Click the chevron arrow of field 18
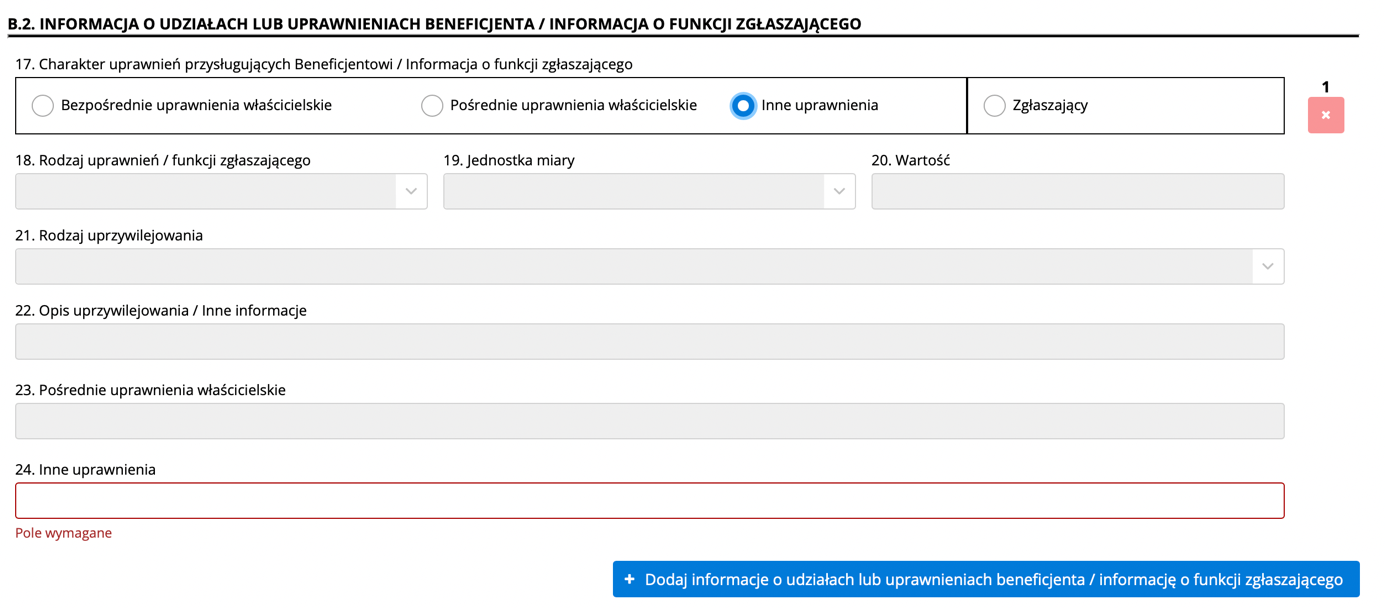The height and width of the screenshot is (608, 1385). coord(411,191)
